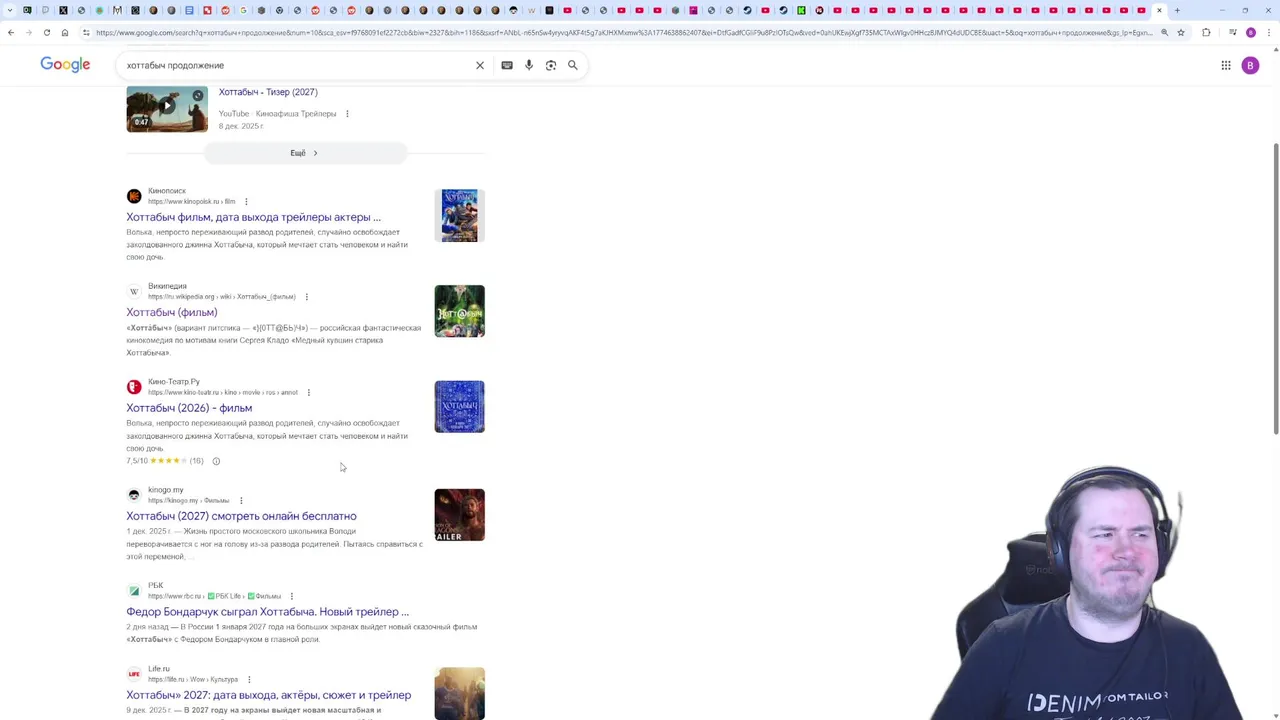Viewport: 1280px width, 720px height.
Task: Start voice search with microphone icon
Action: (x=529, y=65)
